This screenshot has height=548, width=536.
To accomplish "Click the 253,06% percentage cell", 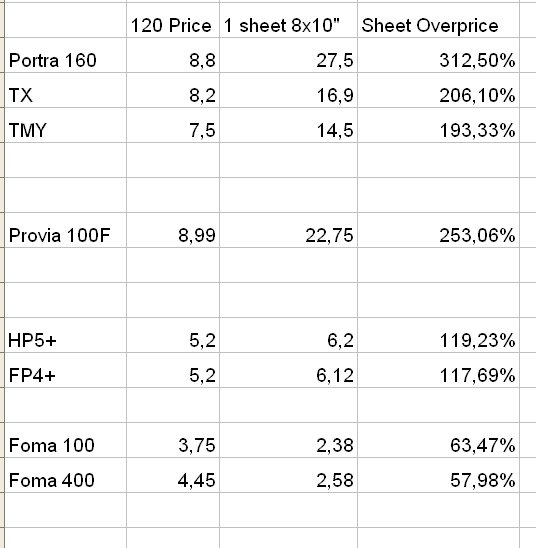I will click(439, 230).
